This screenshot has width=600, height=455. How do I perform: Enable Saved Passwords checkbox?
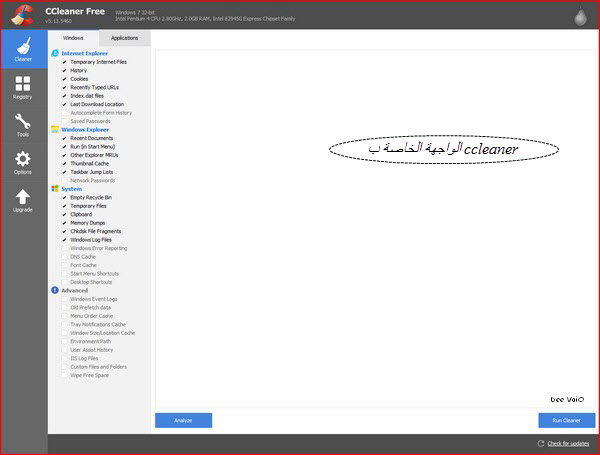(x=64, y=121)
